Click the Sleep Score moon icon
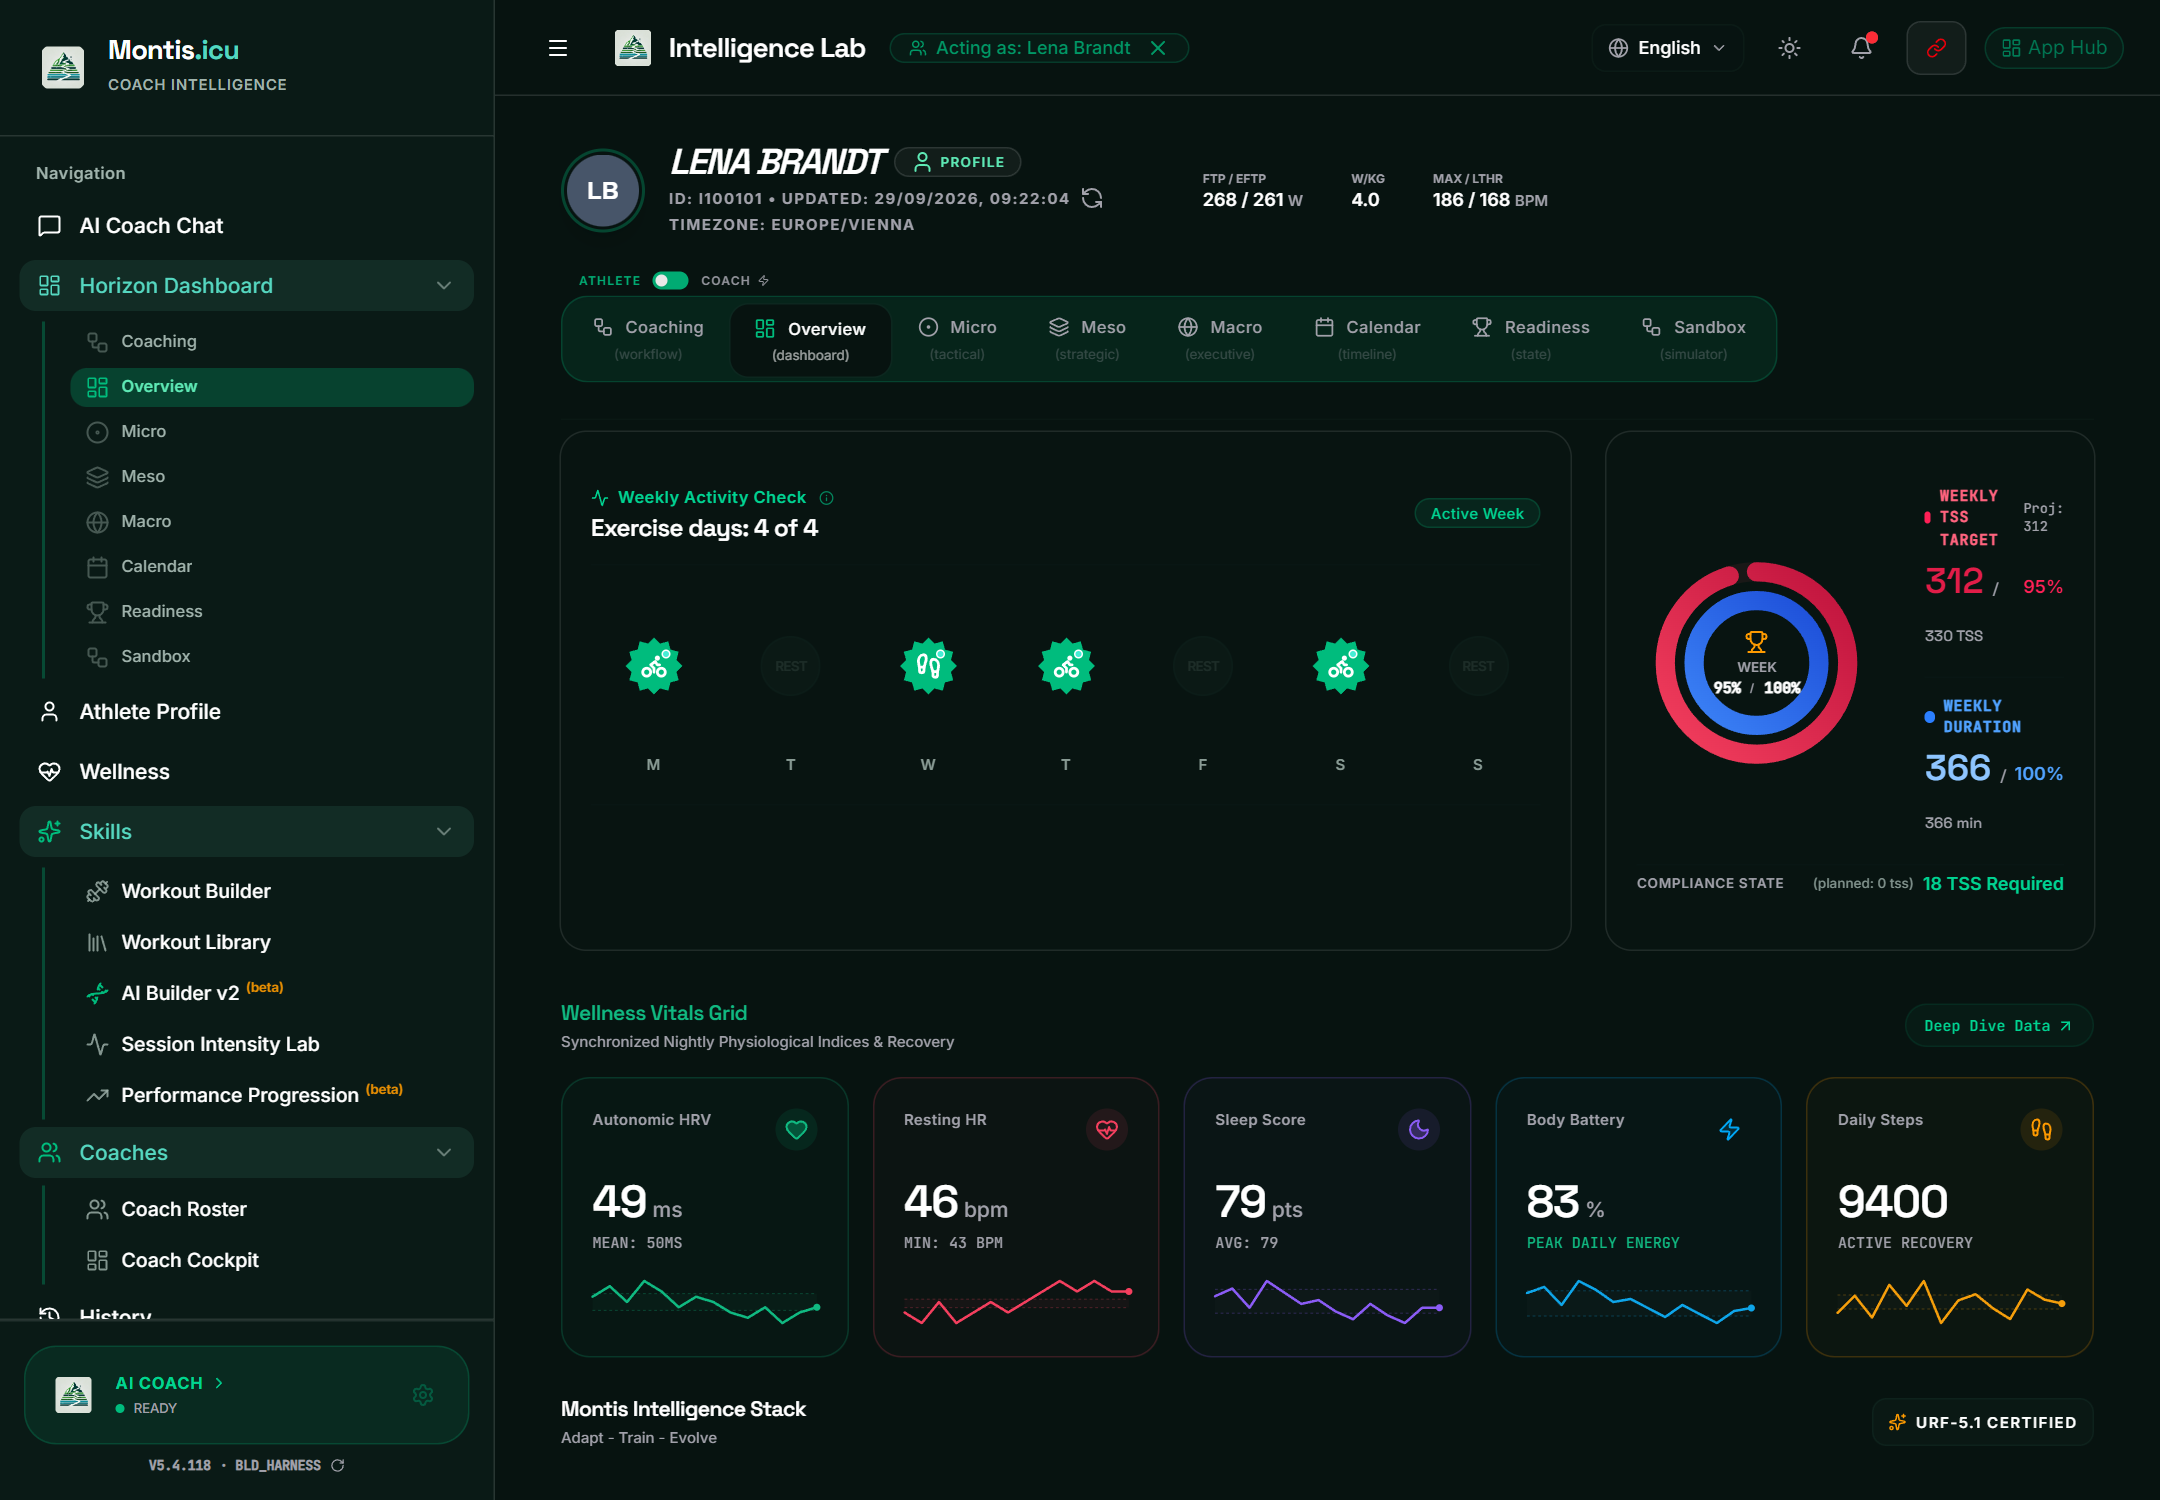 (x=1419, y=1130)
